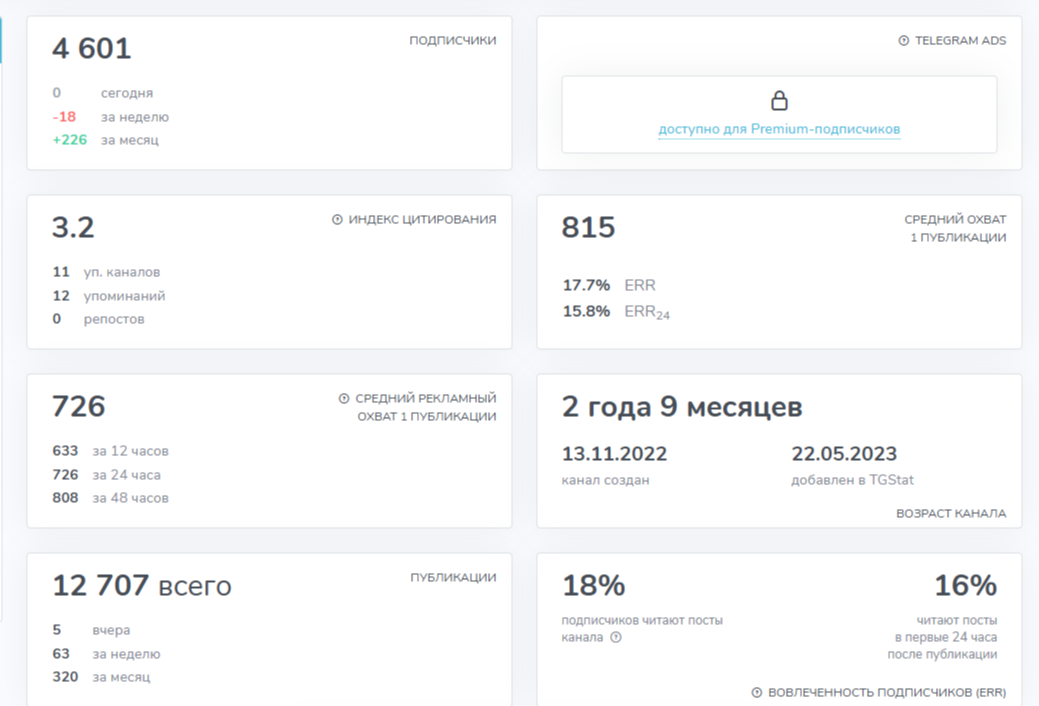Click the 815 average reach number

(588, 228)
